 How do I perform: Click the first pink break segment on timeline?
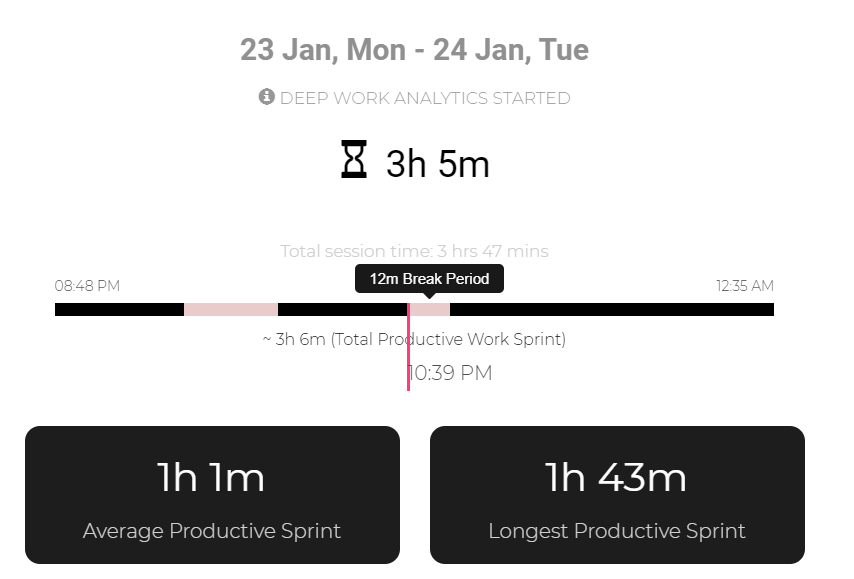[231, 309]
